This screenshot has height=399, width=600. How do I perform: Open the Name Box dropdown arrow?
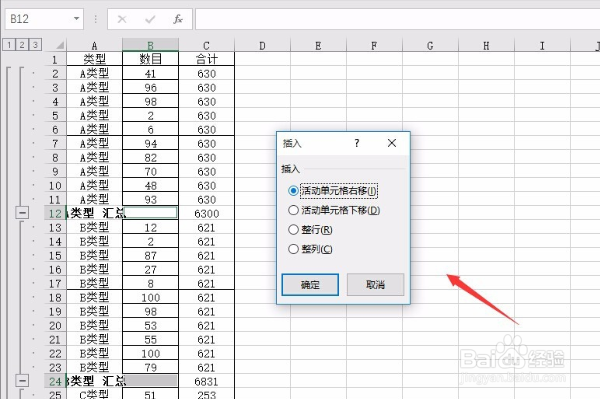[x=77, y=19]
